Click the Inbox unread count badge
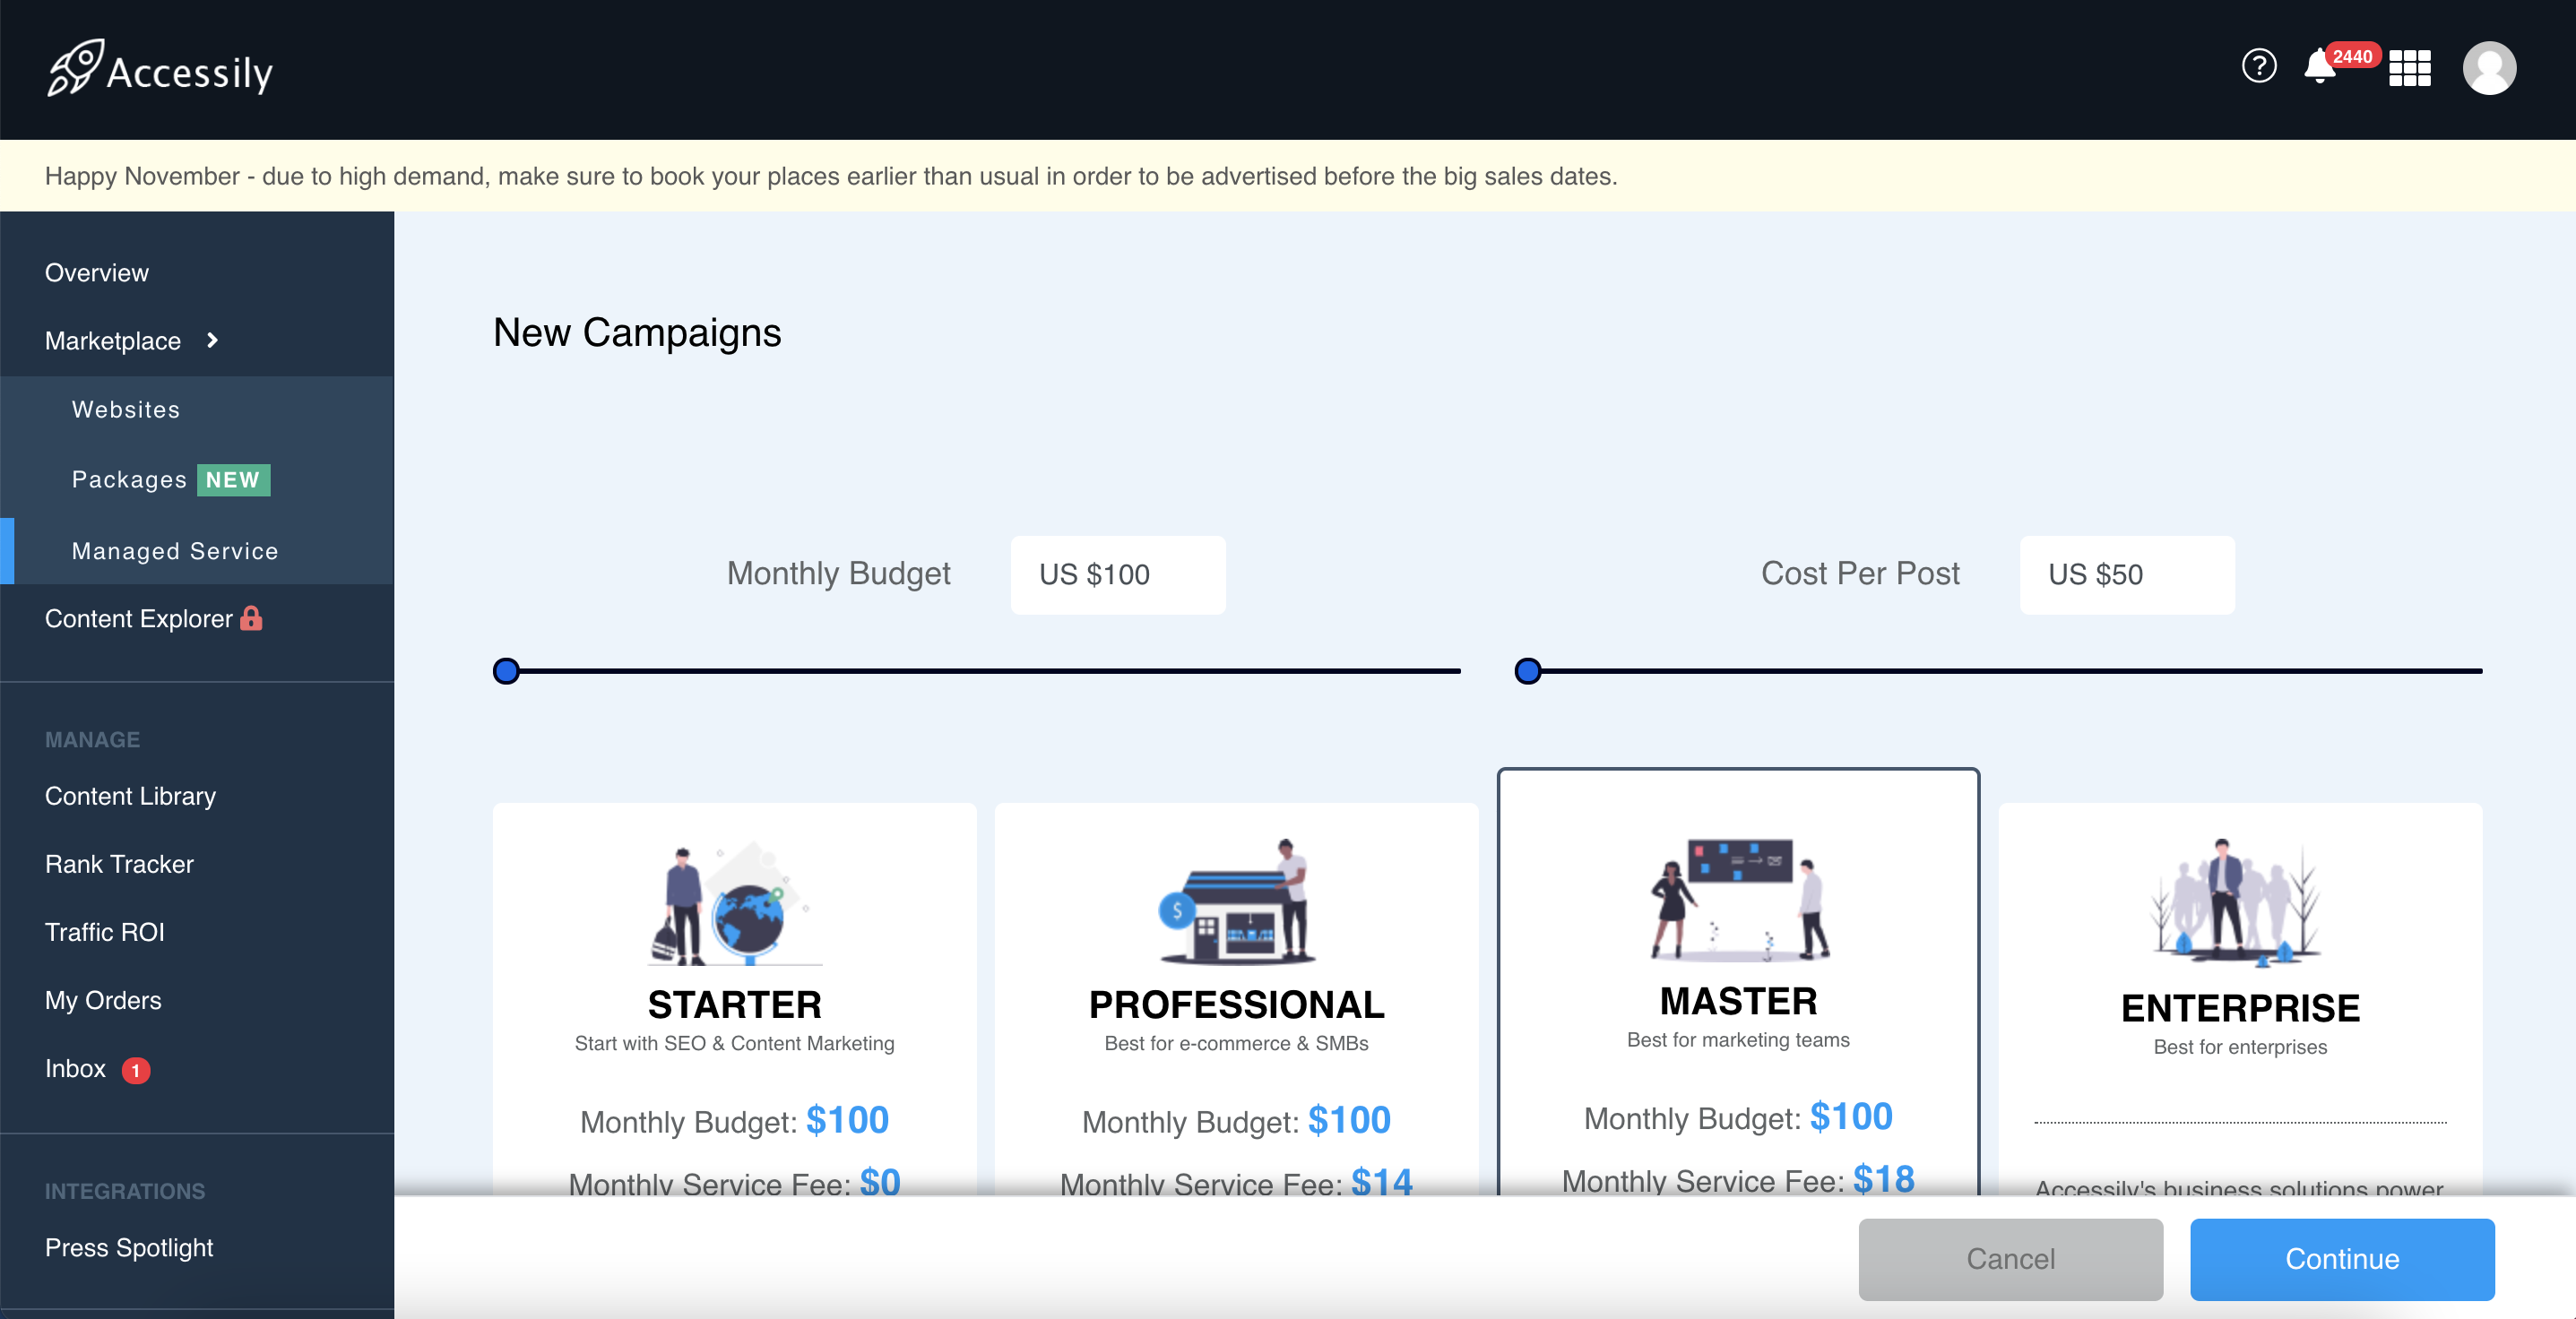Viewport: 2576px width, 1319px height. [136, 1070]
